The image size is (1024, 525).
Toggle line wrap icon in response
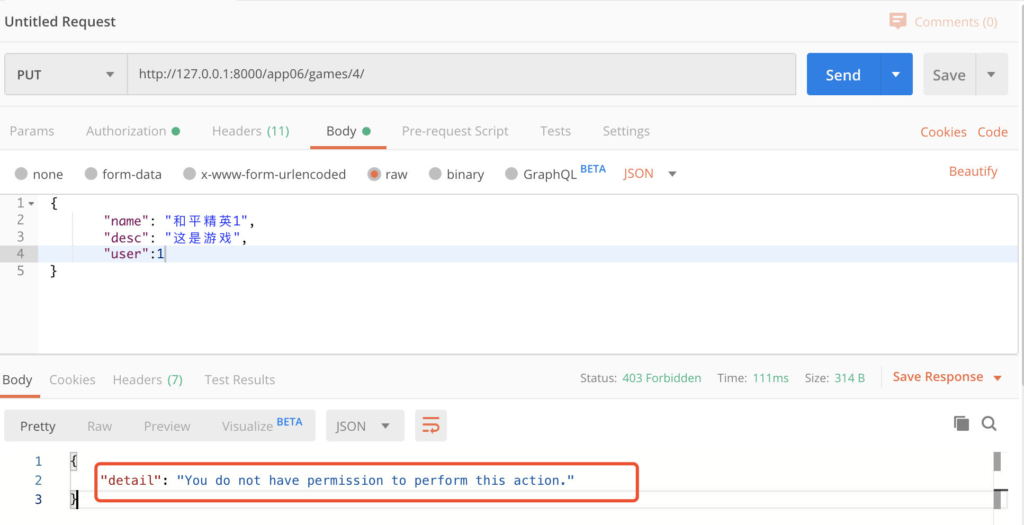tap(430, 426)
